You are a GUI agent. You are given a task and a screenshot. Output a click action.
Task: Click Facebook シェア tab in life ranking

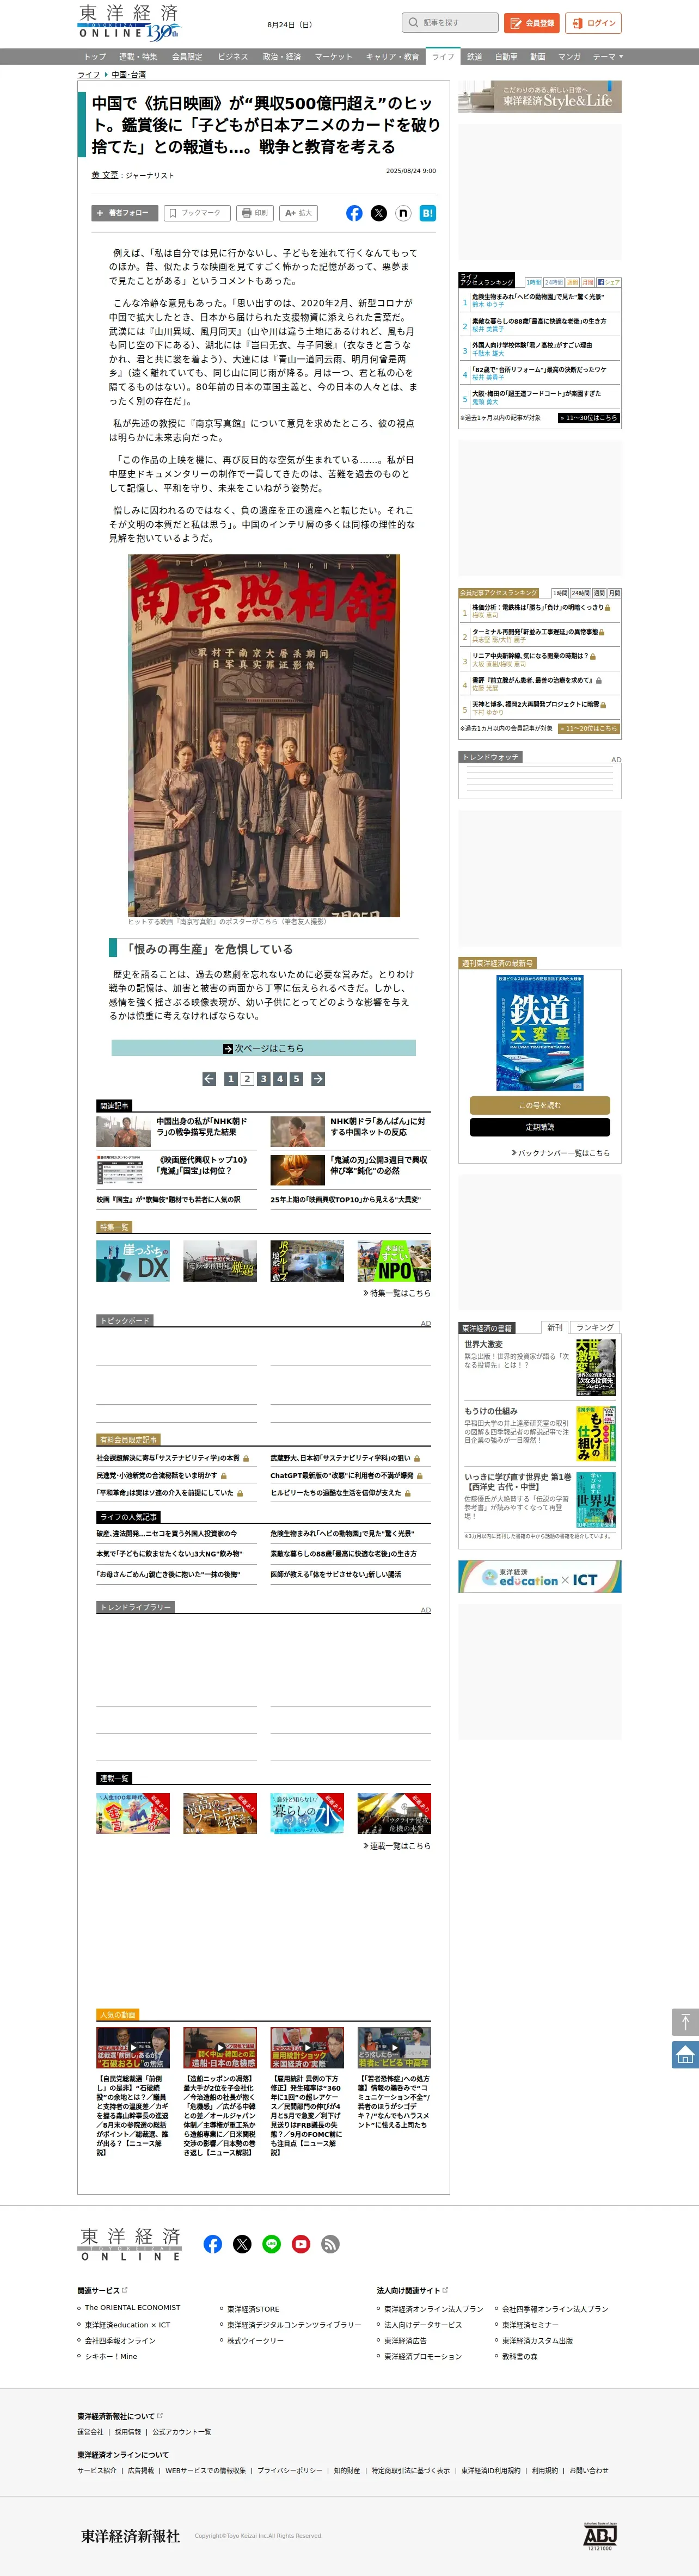[609, 282]
